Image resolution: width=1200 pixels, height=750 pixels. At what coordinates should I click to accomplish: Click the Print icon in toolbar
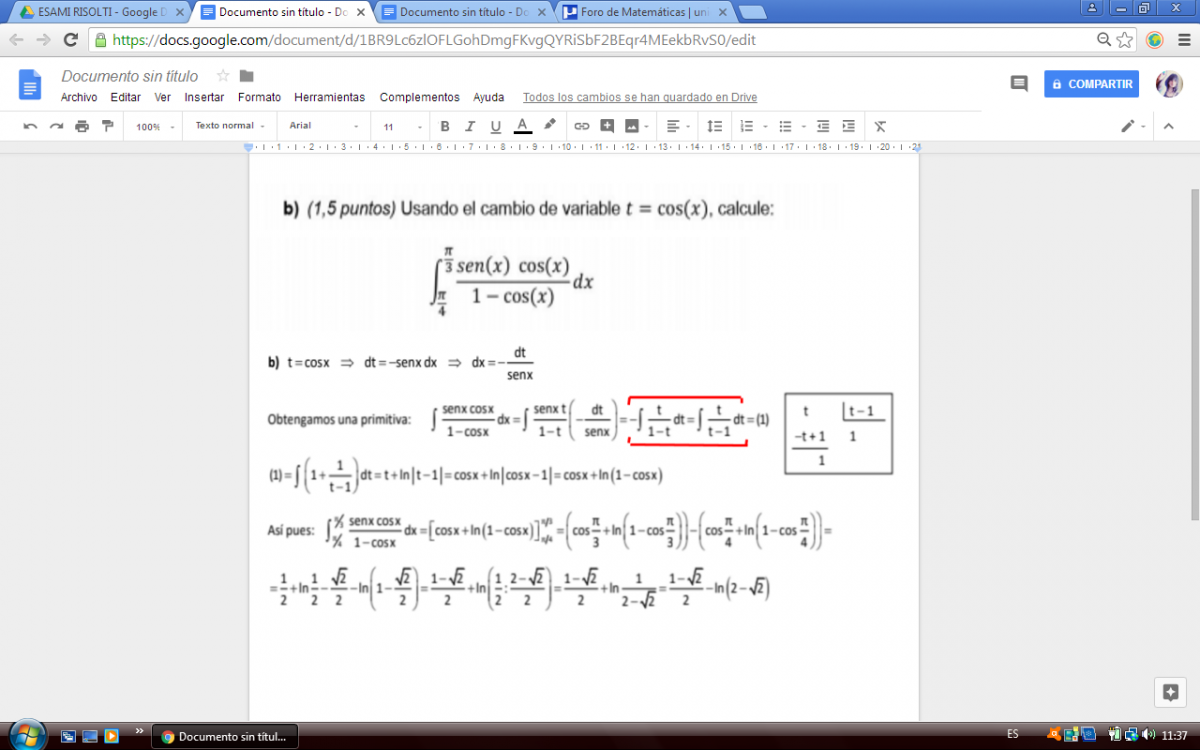coord(82,126)
